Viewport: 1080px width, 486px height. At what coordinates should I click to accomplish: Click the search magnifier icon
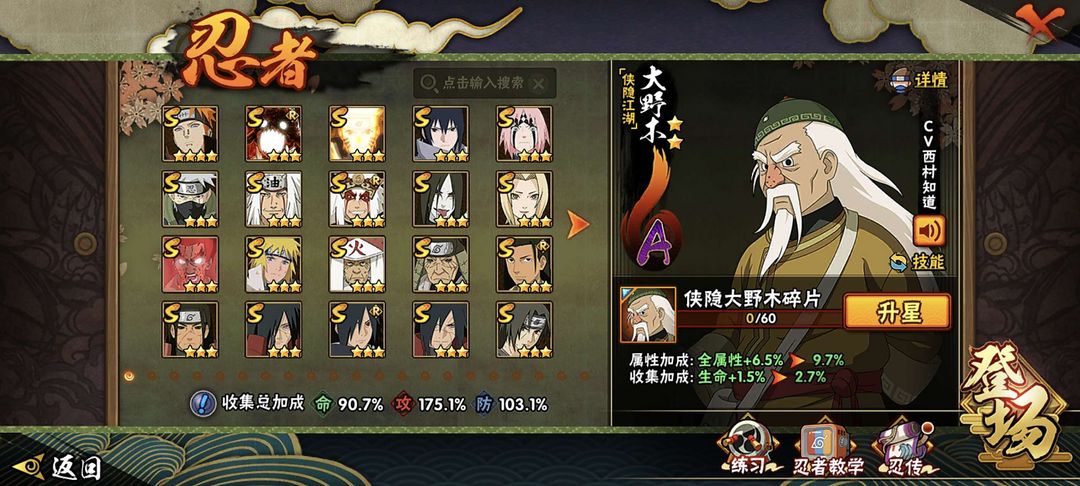click(428, 83)
